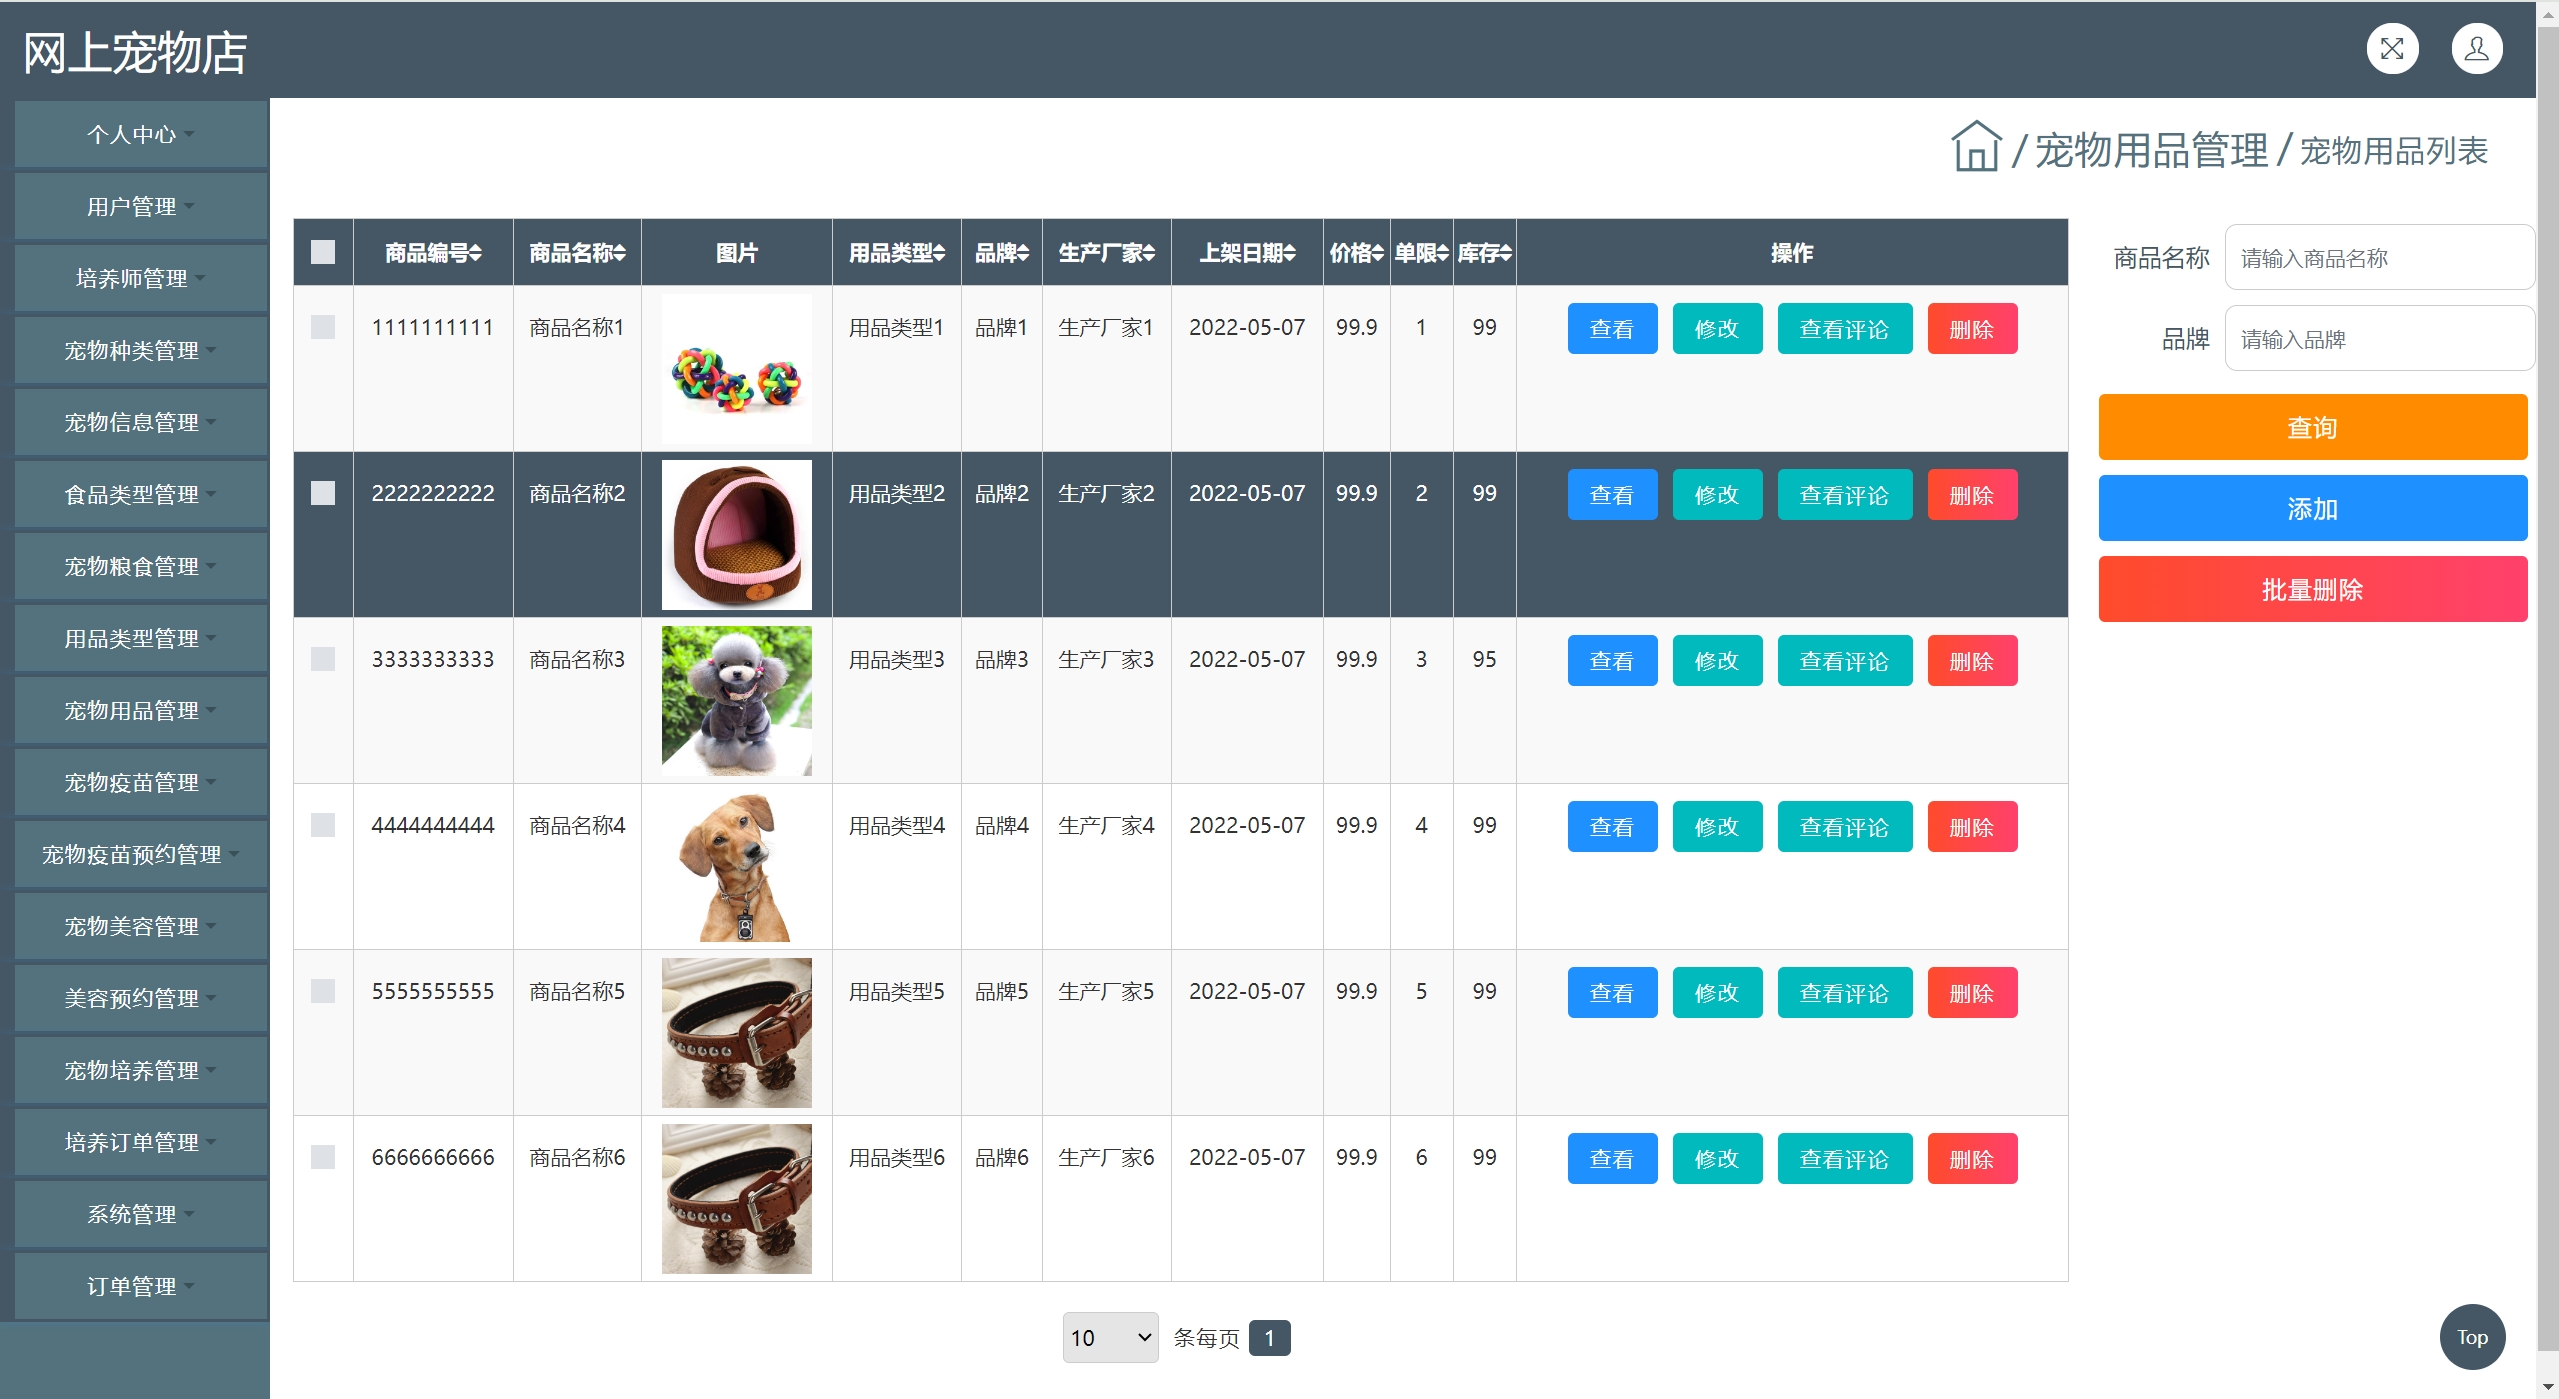The image size is (2559, 1399).
Task: Check the row checkbox for 商品名称4
Action: [x=323, y=825]
